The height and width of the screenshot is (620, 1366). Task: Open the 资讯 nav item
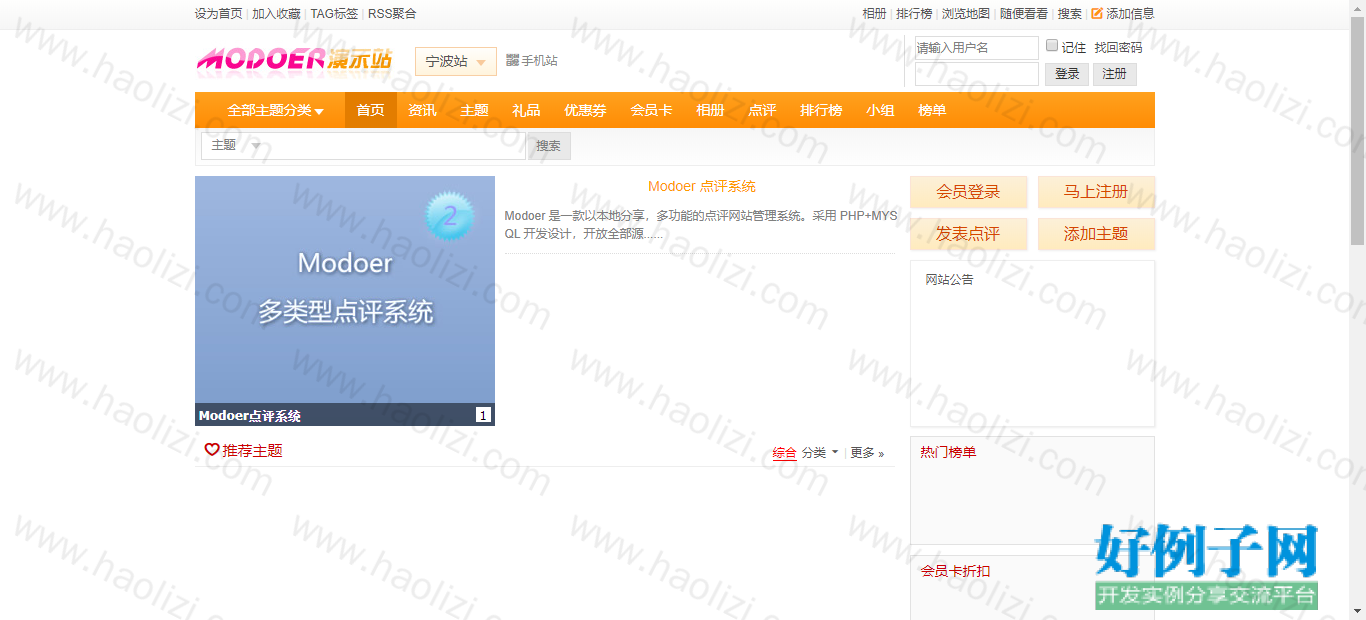pos(422,110)
